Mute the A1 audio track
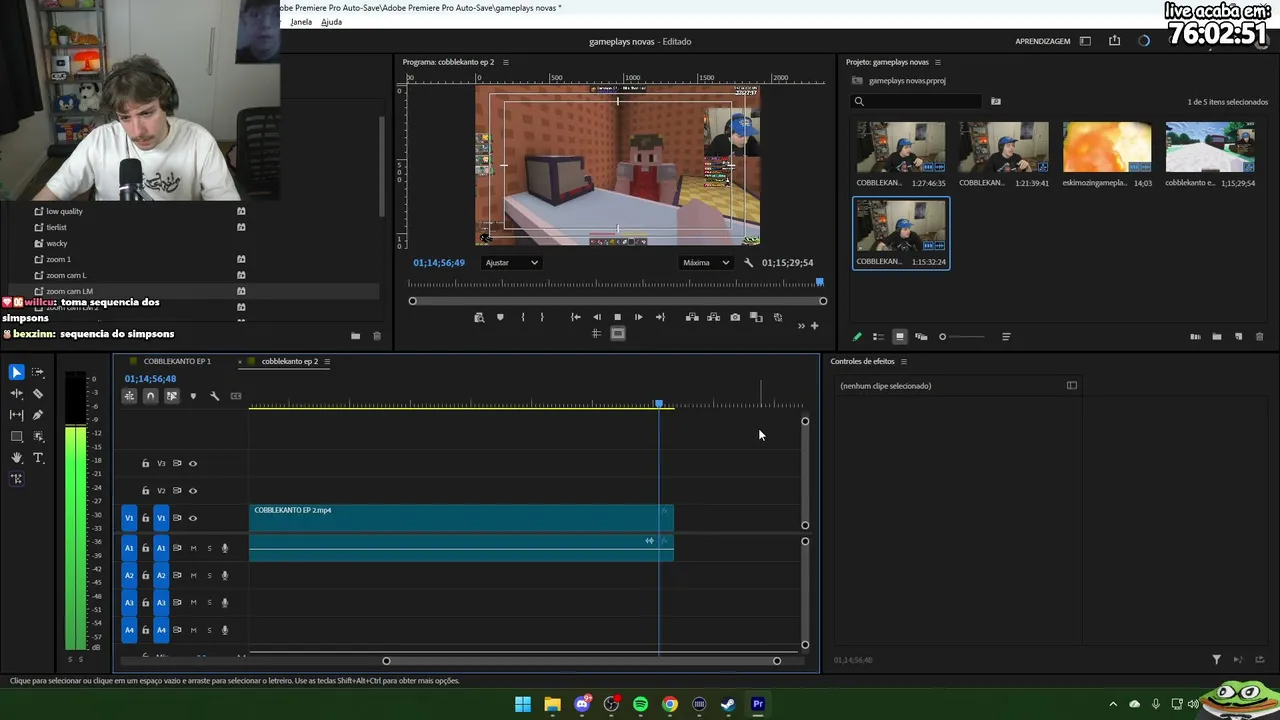This screenshot has width=1280, height=720. click(193, 548)
